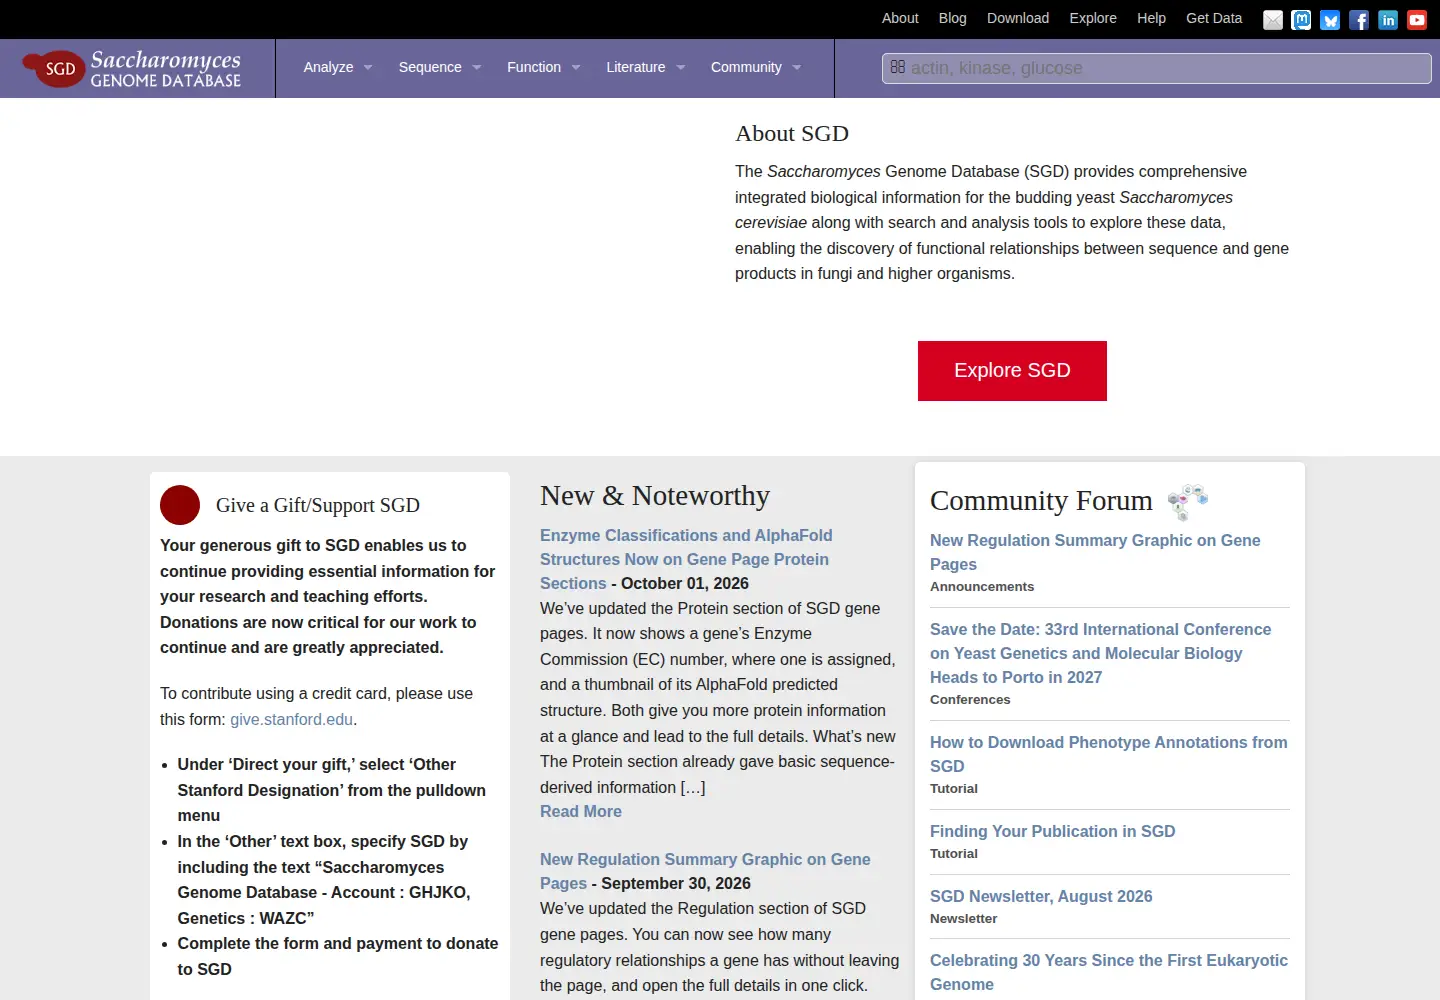Open the Function dropdown menu
The image size is (1440, 1000).
pyautogui.click(x=544, y=68)
